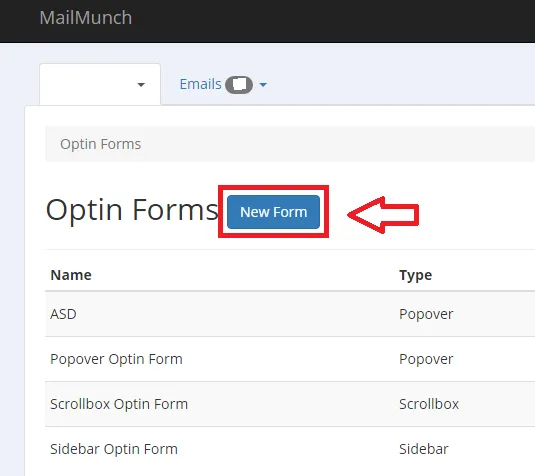Open the blank site selector dropdown tab

pyautogui.click(x=100, y=84)
